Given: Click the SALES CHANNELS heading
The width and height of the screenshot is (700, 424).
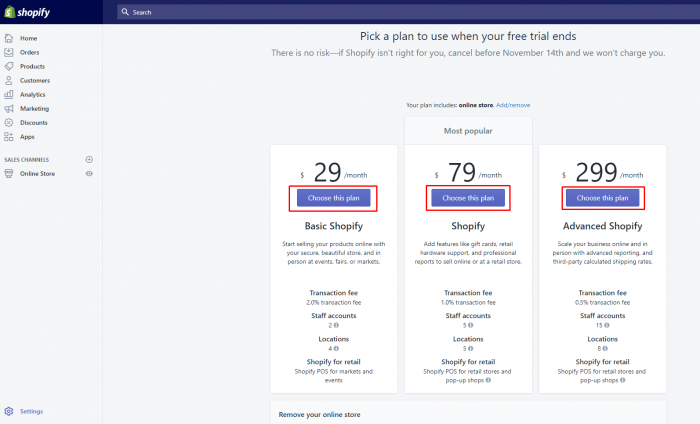Looking at the screenshot, I should click(x=27, y=160).
